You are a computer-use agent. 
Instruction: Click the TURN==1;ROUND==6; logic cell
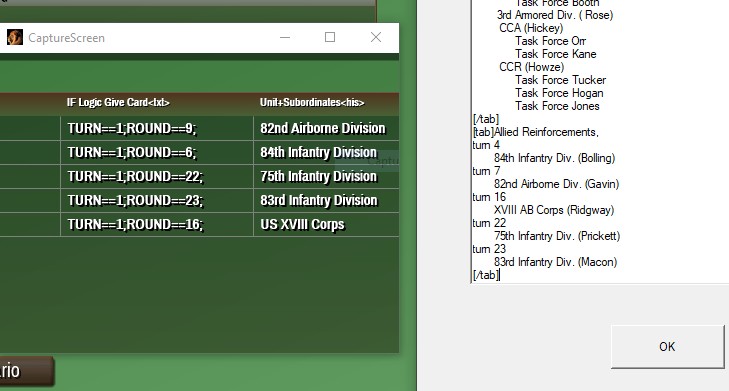pos(157,152)
